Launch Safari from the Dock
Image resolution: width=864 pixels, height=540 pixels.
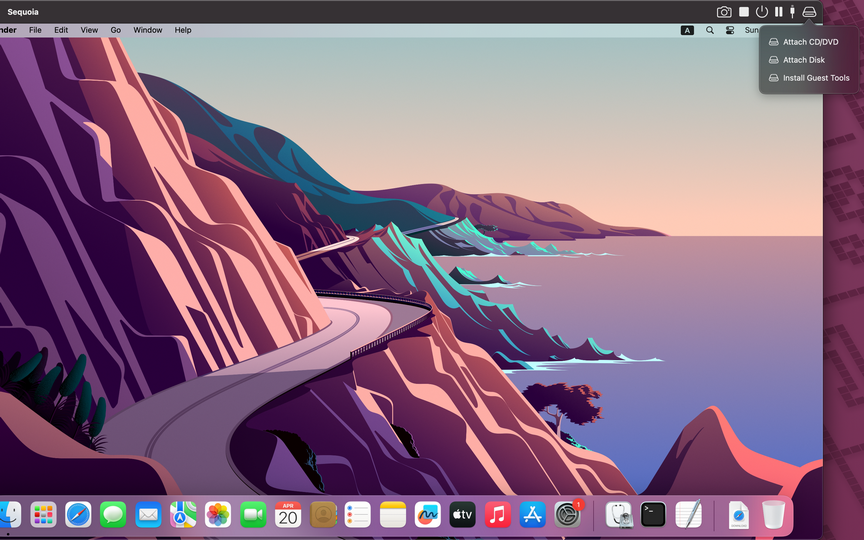(x=78, y=515)
